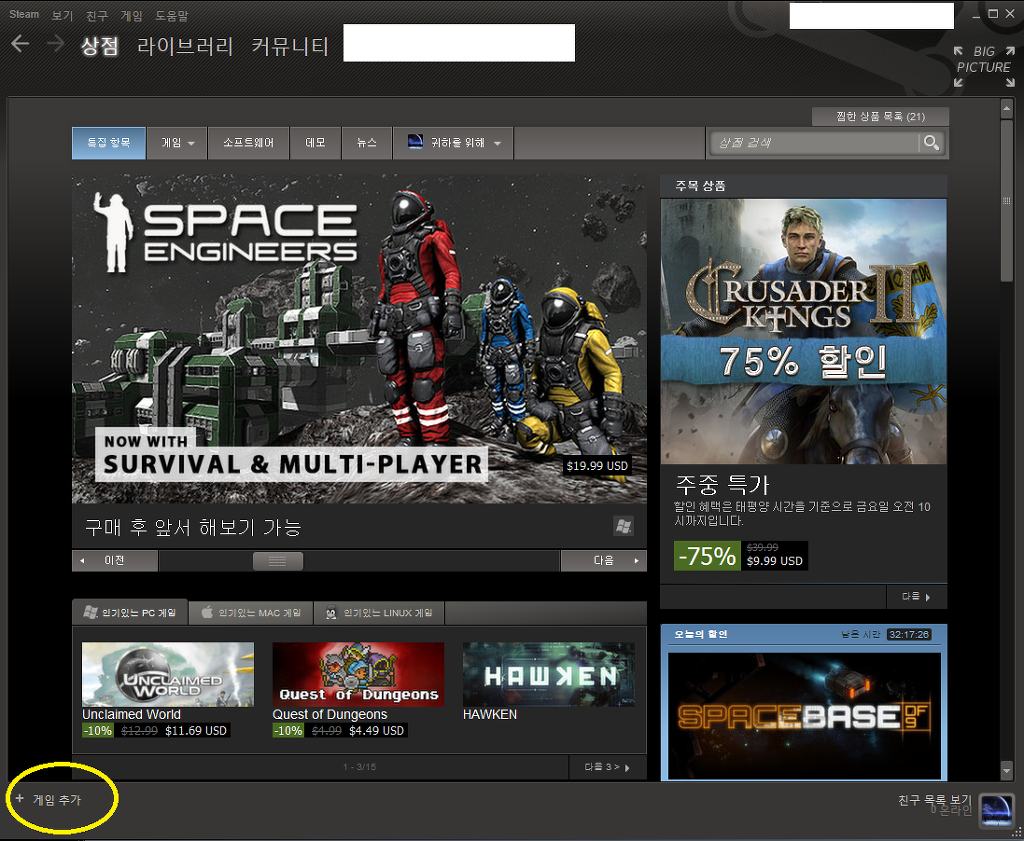Click the Quest of Dungeons title link
The width and height of the screenshot is (1024, 841).
point(330,715)
